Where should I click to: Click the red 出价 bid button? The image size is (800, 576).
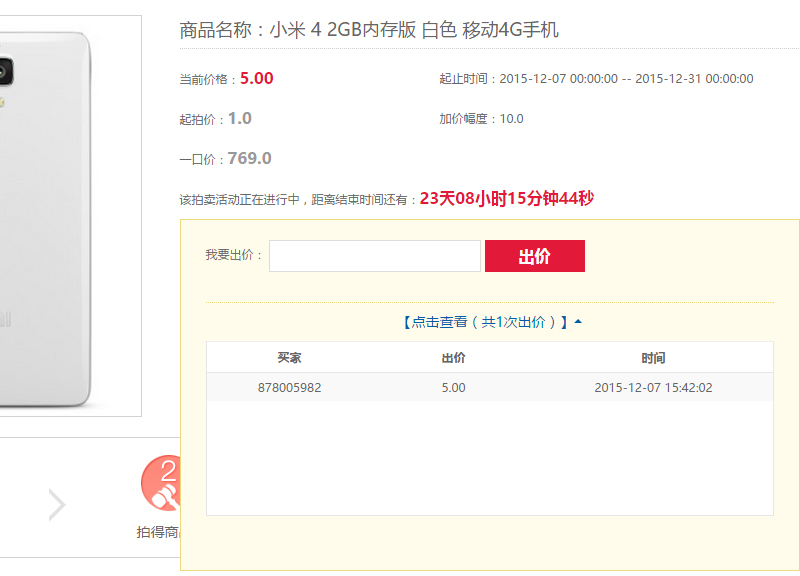click(535, 256)
